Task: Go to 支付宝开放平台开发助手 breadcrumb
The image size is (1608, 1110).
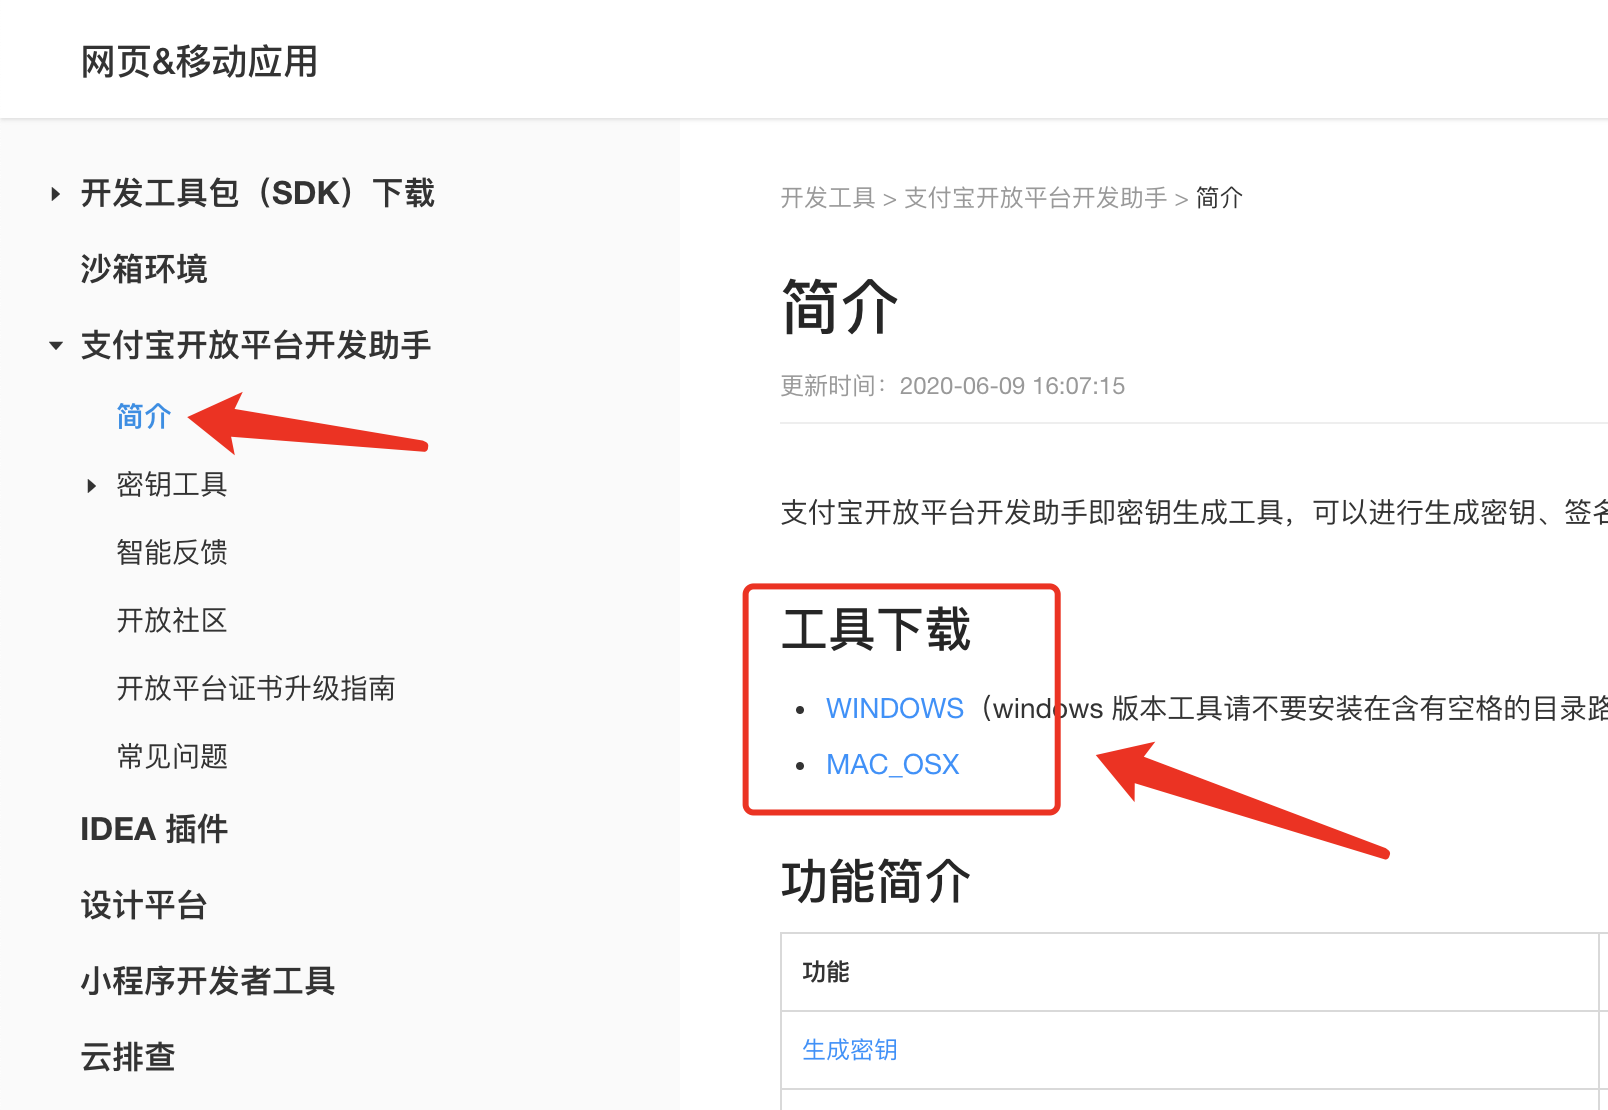Action: click(1036, 198)
